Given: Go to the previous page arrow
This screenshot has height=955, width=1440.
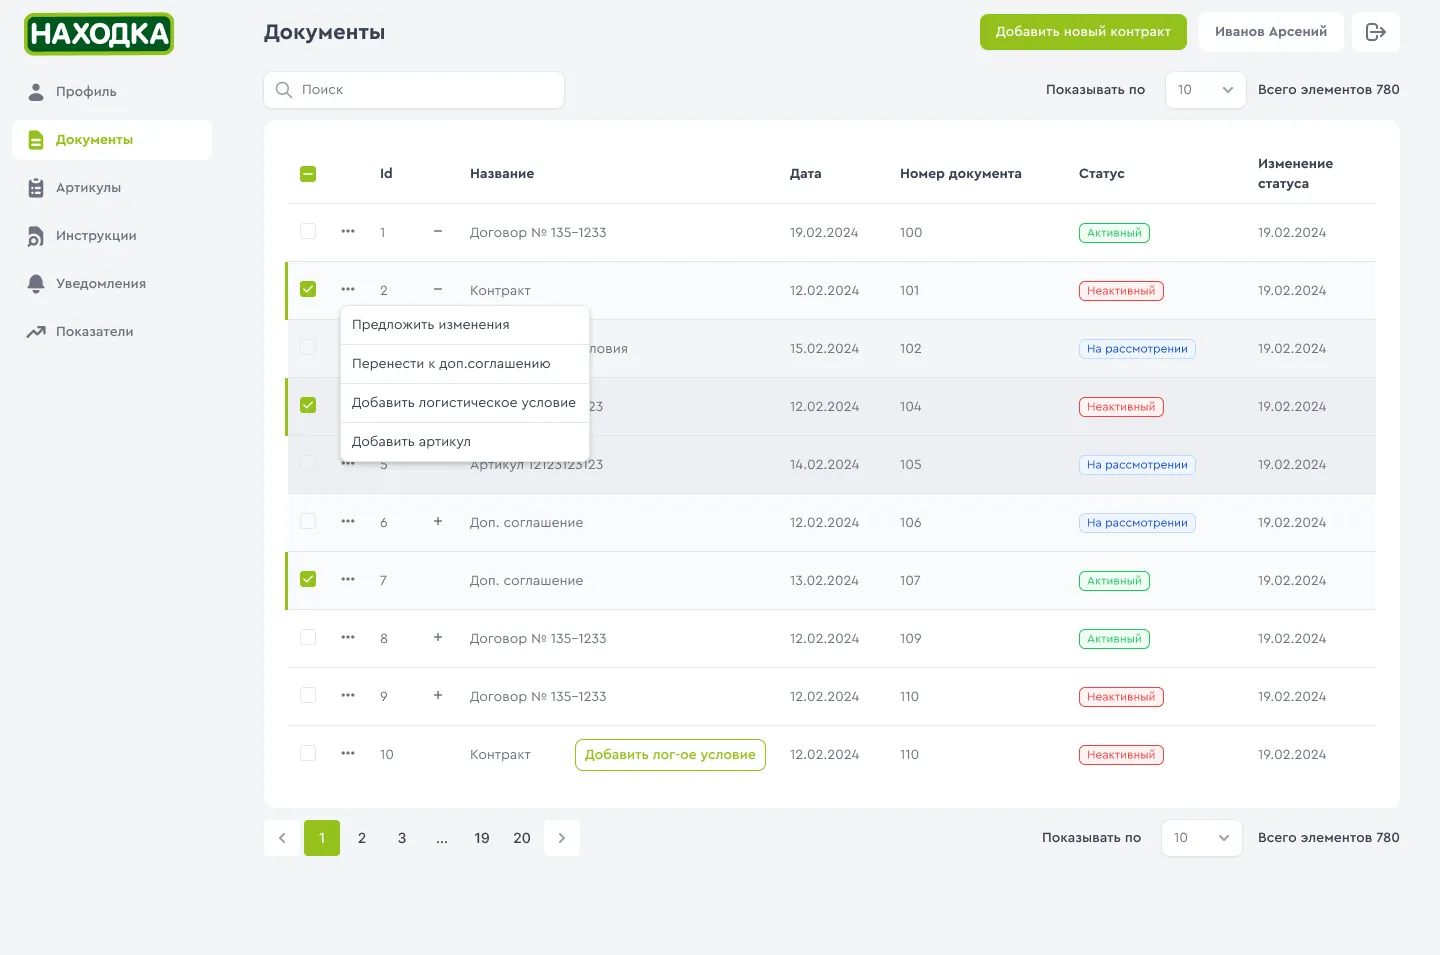Looking at the screenshot, I should pos(282,838).
